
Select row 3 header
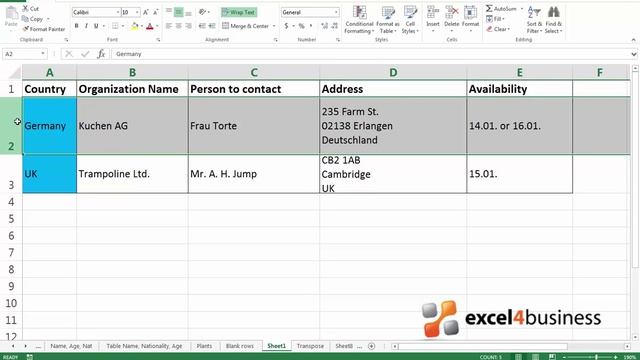click(x=11, y=174)
